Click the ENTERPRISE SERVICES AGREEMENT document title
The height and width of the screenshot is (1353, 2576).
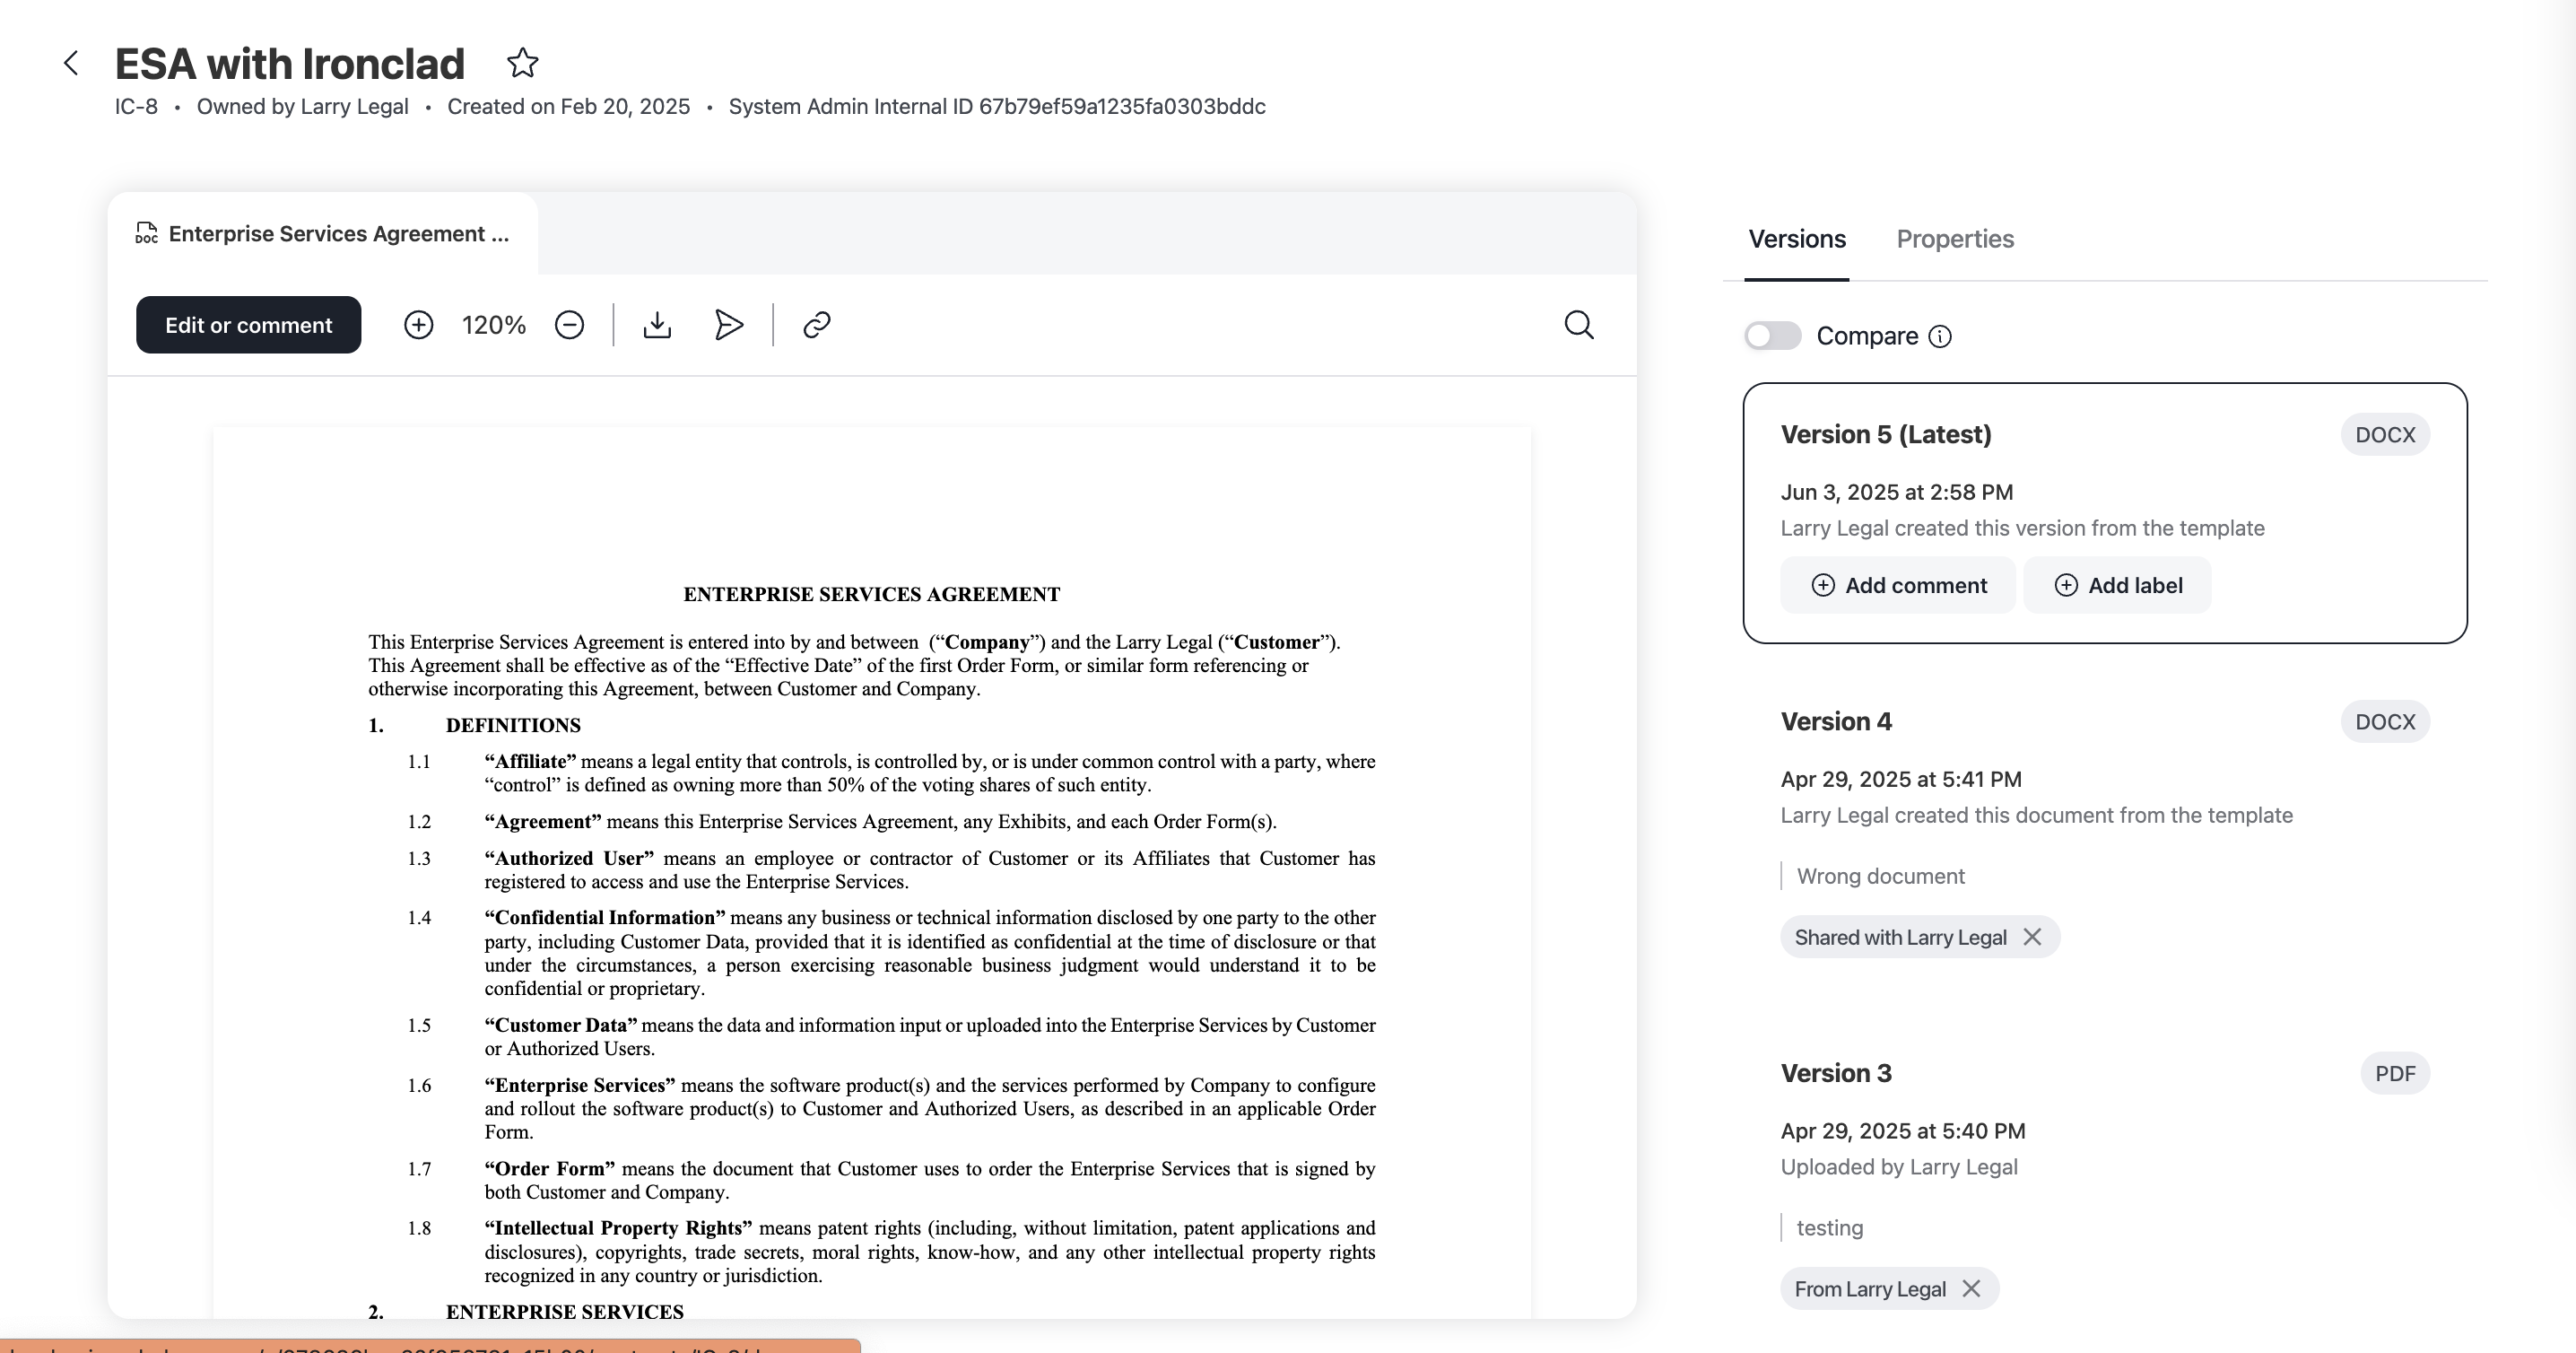point(872,594)
